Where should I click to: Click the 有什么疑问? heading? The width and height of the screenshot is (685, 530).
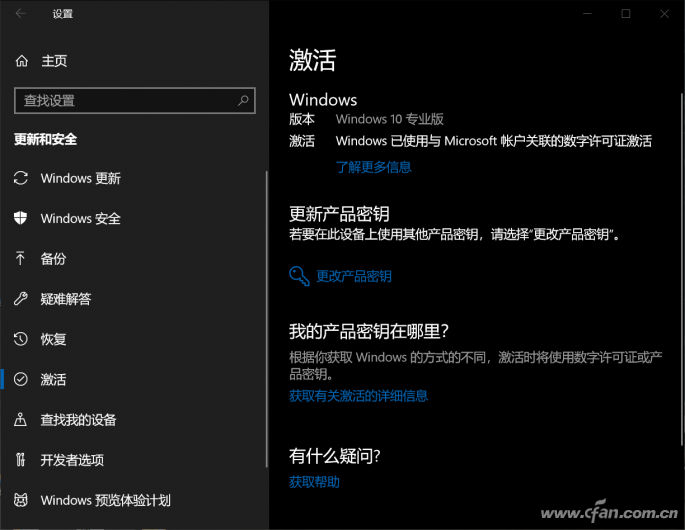[335, 456]
